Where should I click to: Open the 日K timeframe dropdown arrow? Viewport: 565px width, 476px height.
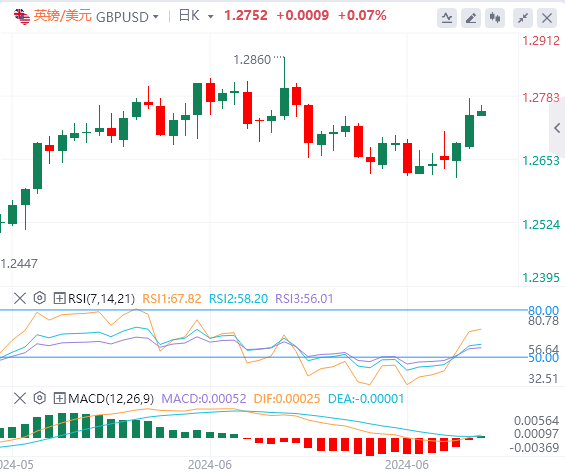pyautogui.click(x=210, y=17)
